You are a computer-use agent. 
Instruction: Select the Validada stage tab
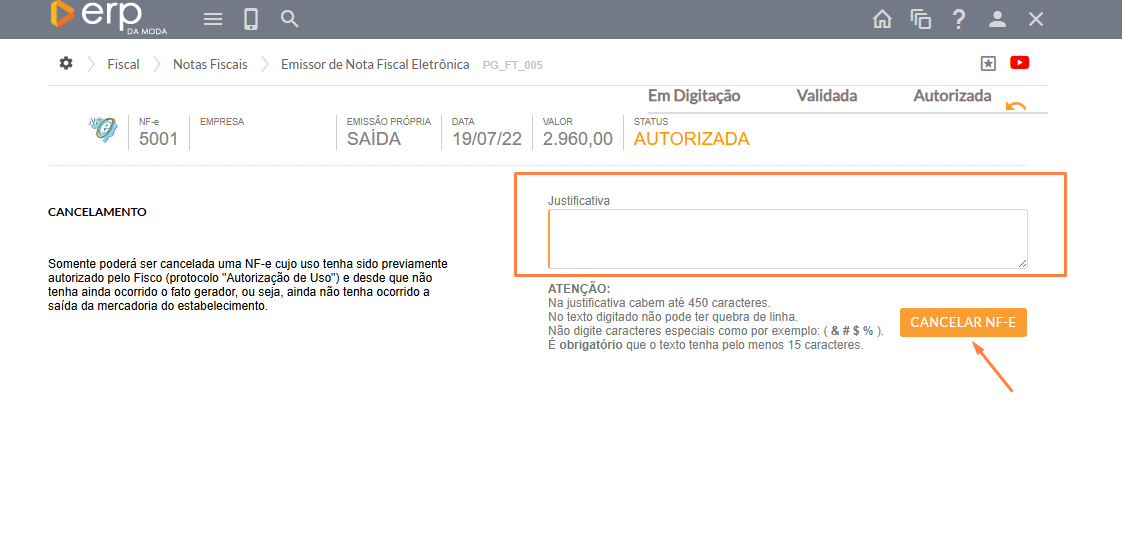coord(827,96)
